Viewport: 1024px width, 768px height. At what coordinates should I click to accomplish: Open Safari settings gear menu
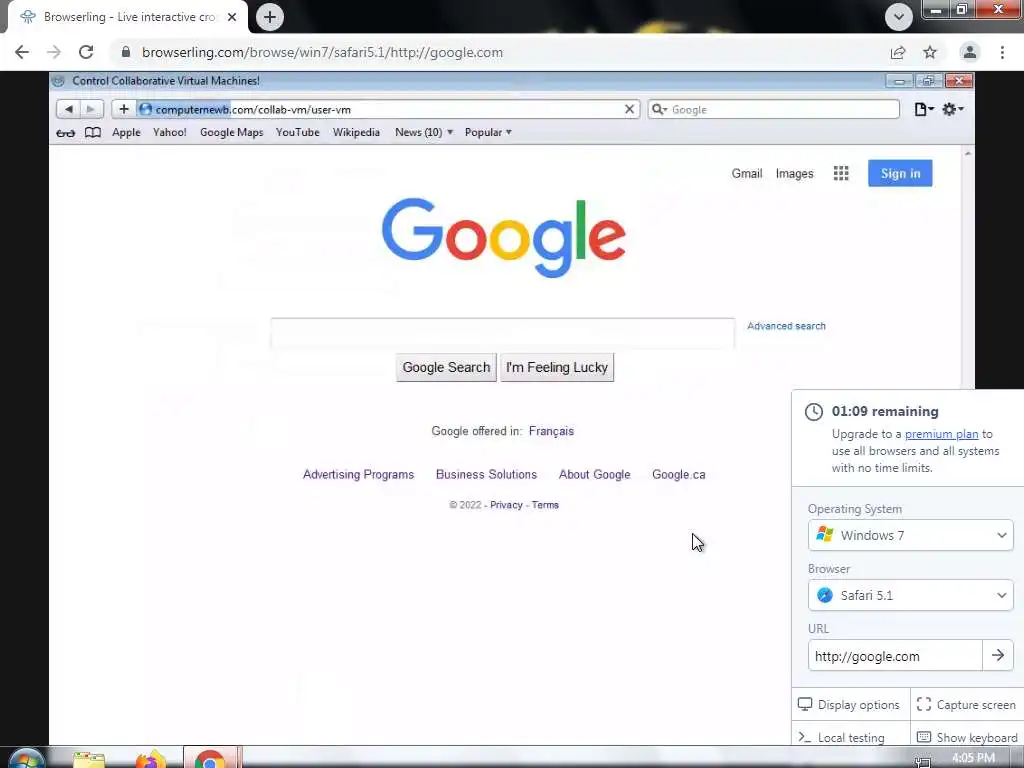[952, 109]
